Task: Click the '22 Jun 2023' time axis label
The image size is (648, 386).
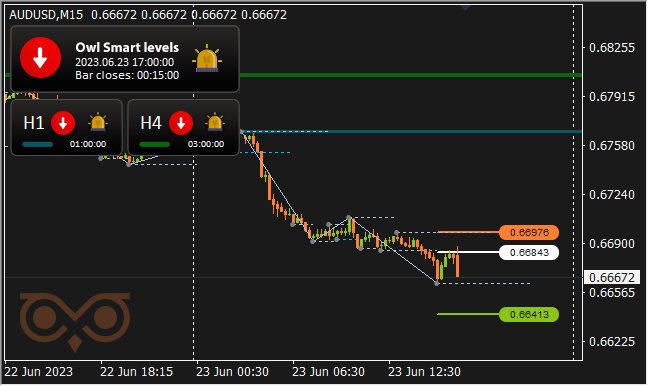Action: click(38, 372)
